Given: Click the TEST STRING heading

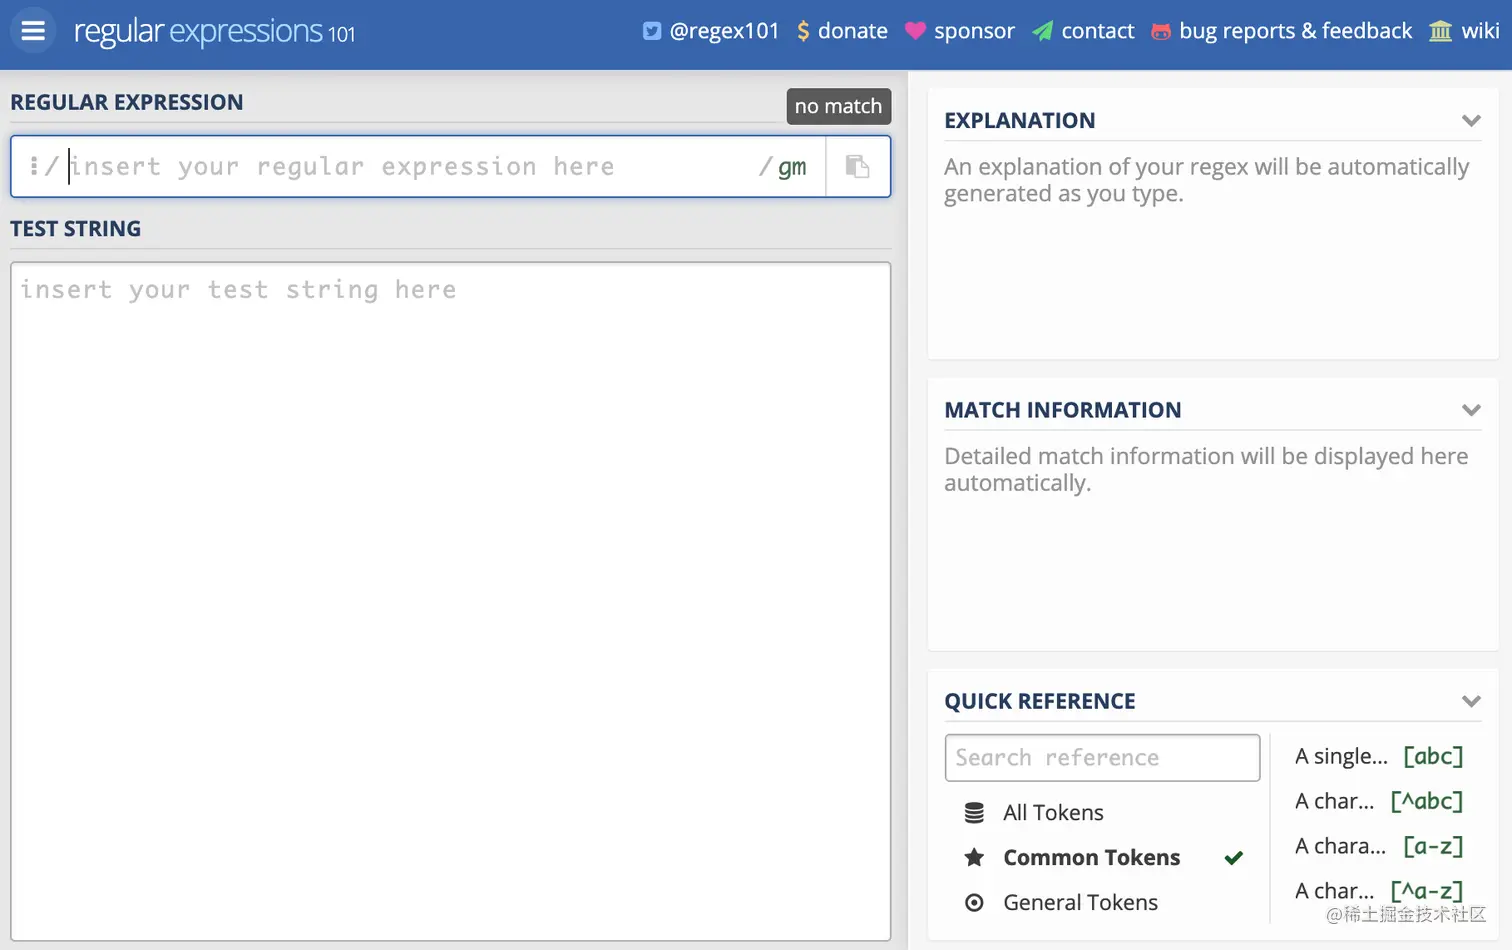Looking at the screenshot, I should [76, 229].
